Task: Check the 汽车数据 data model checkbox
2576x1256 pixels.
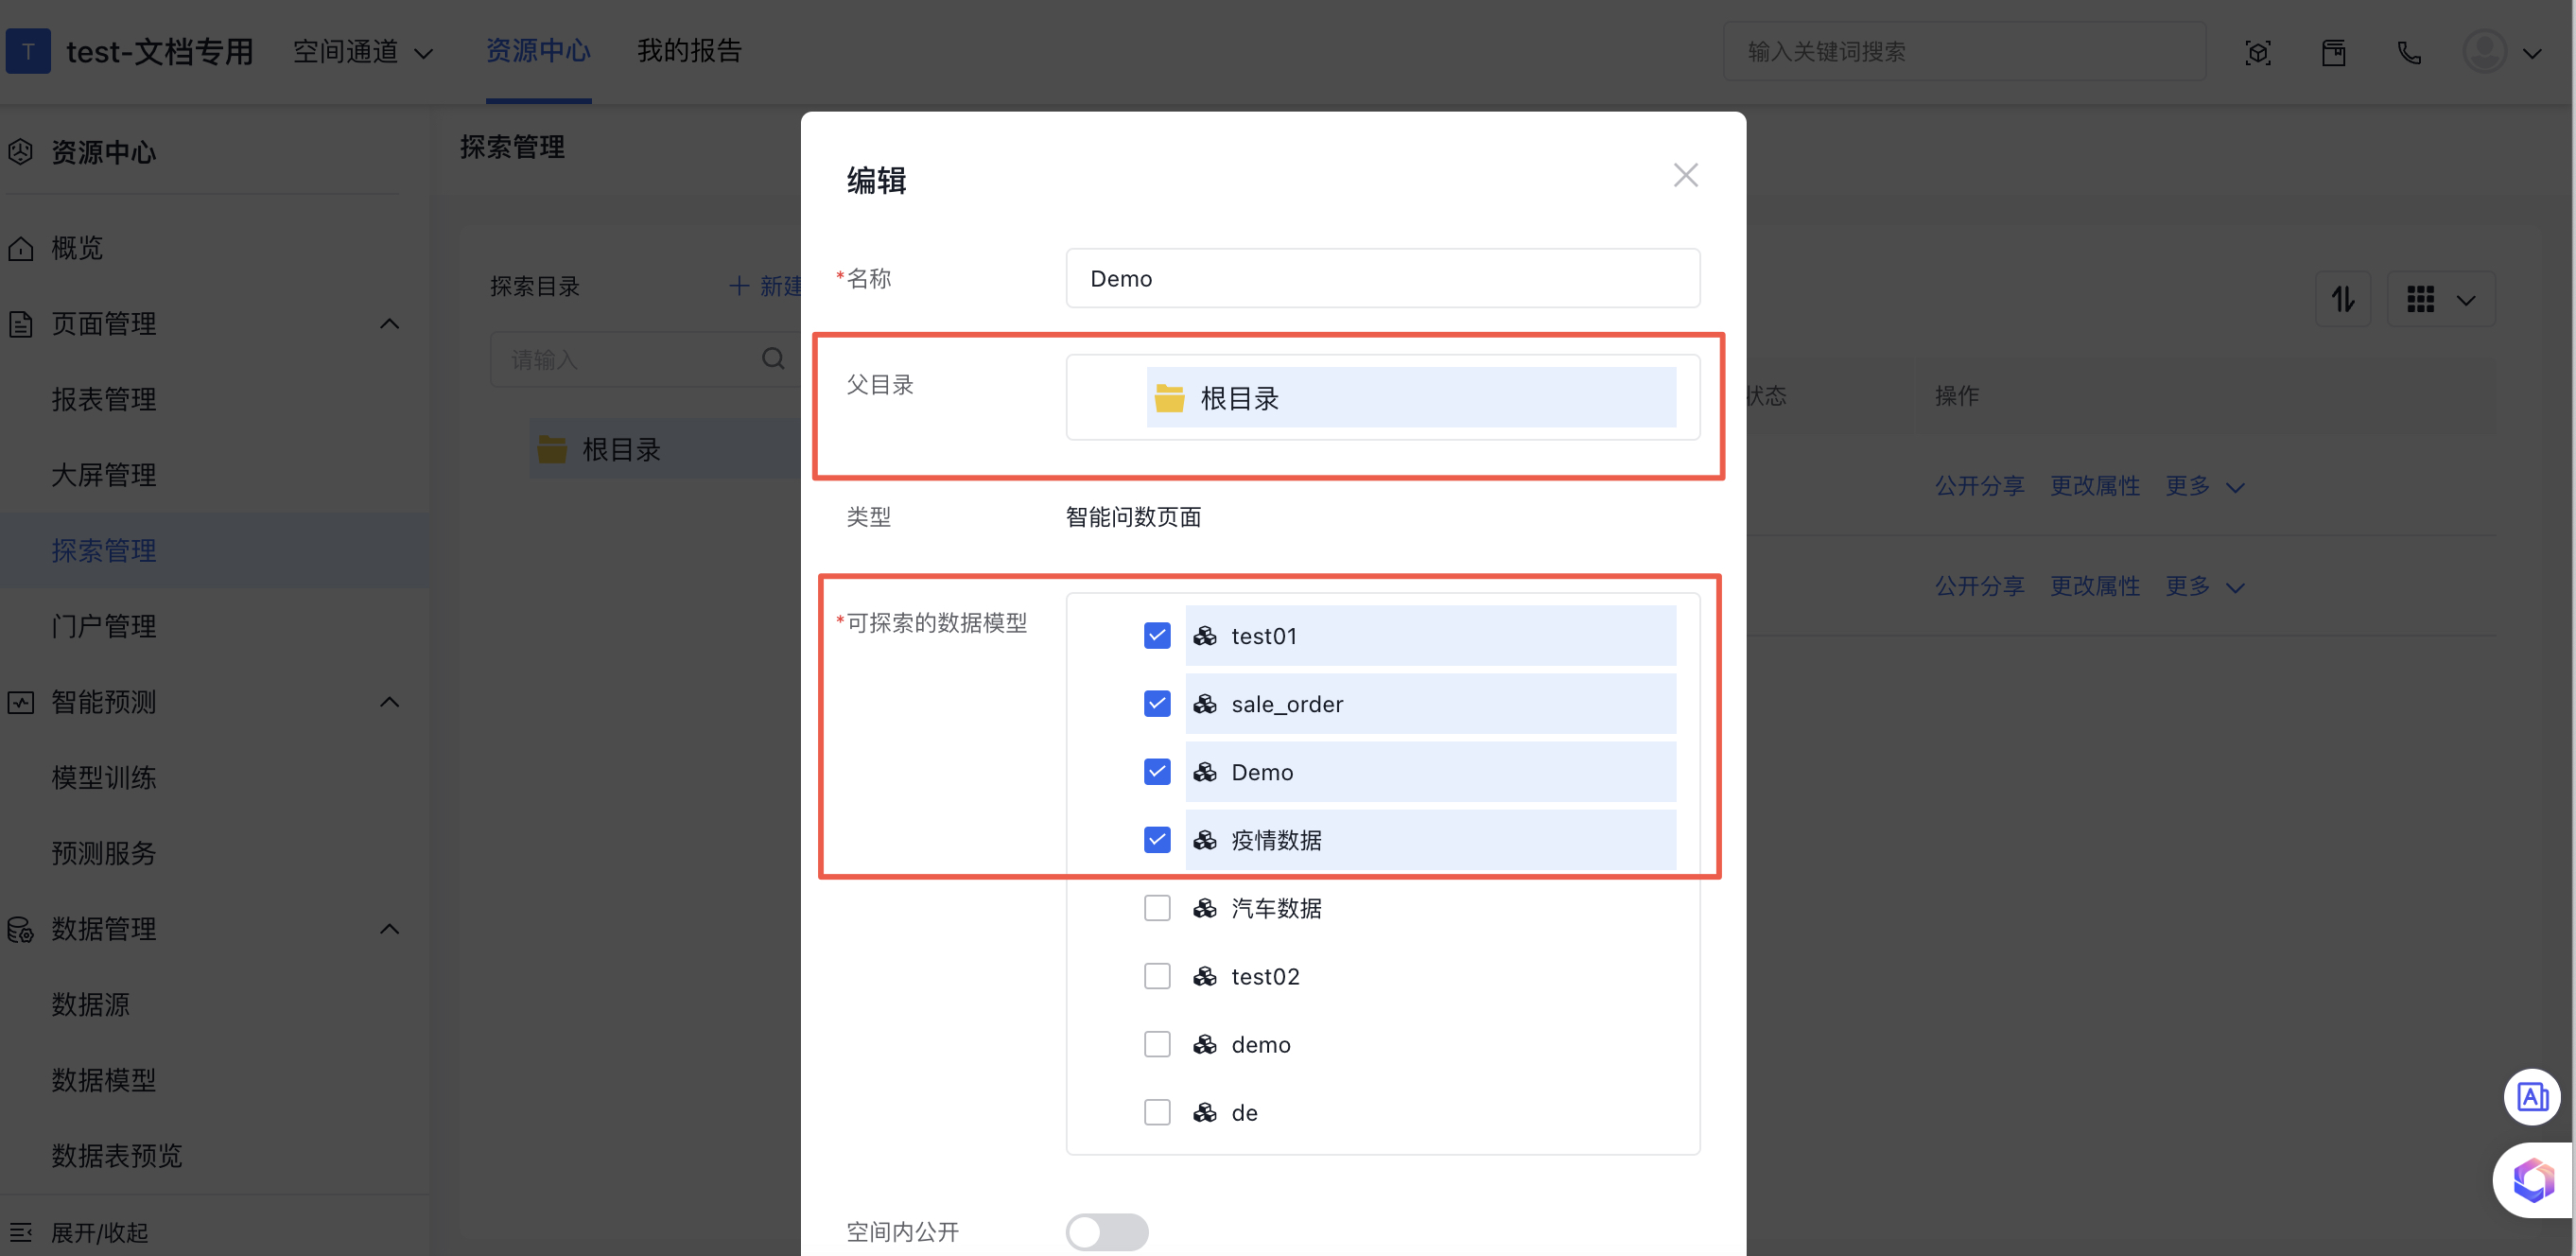Action: click(1157, 908)
